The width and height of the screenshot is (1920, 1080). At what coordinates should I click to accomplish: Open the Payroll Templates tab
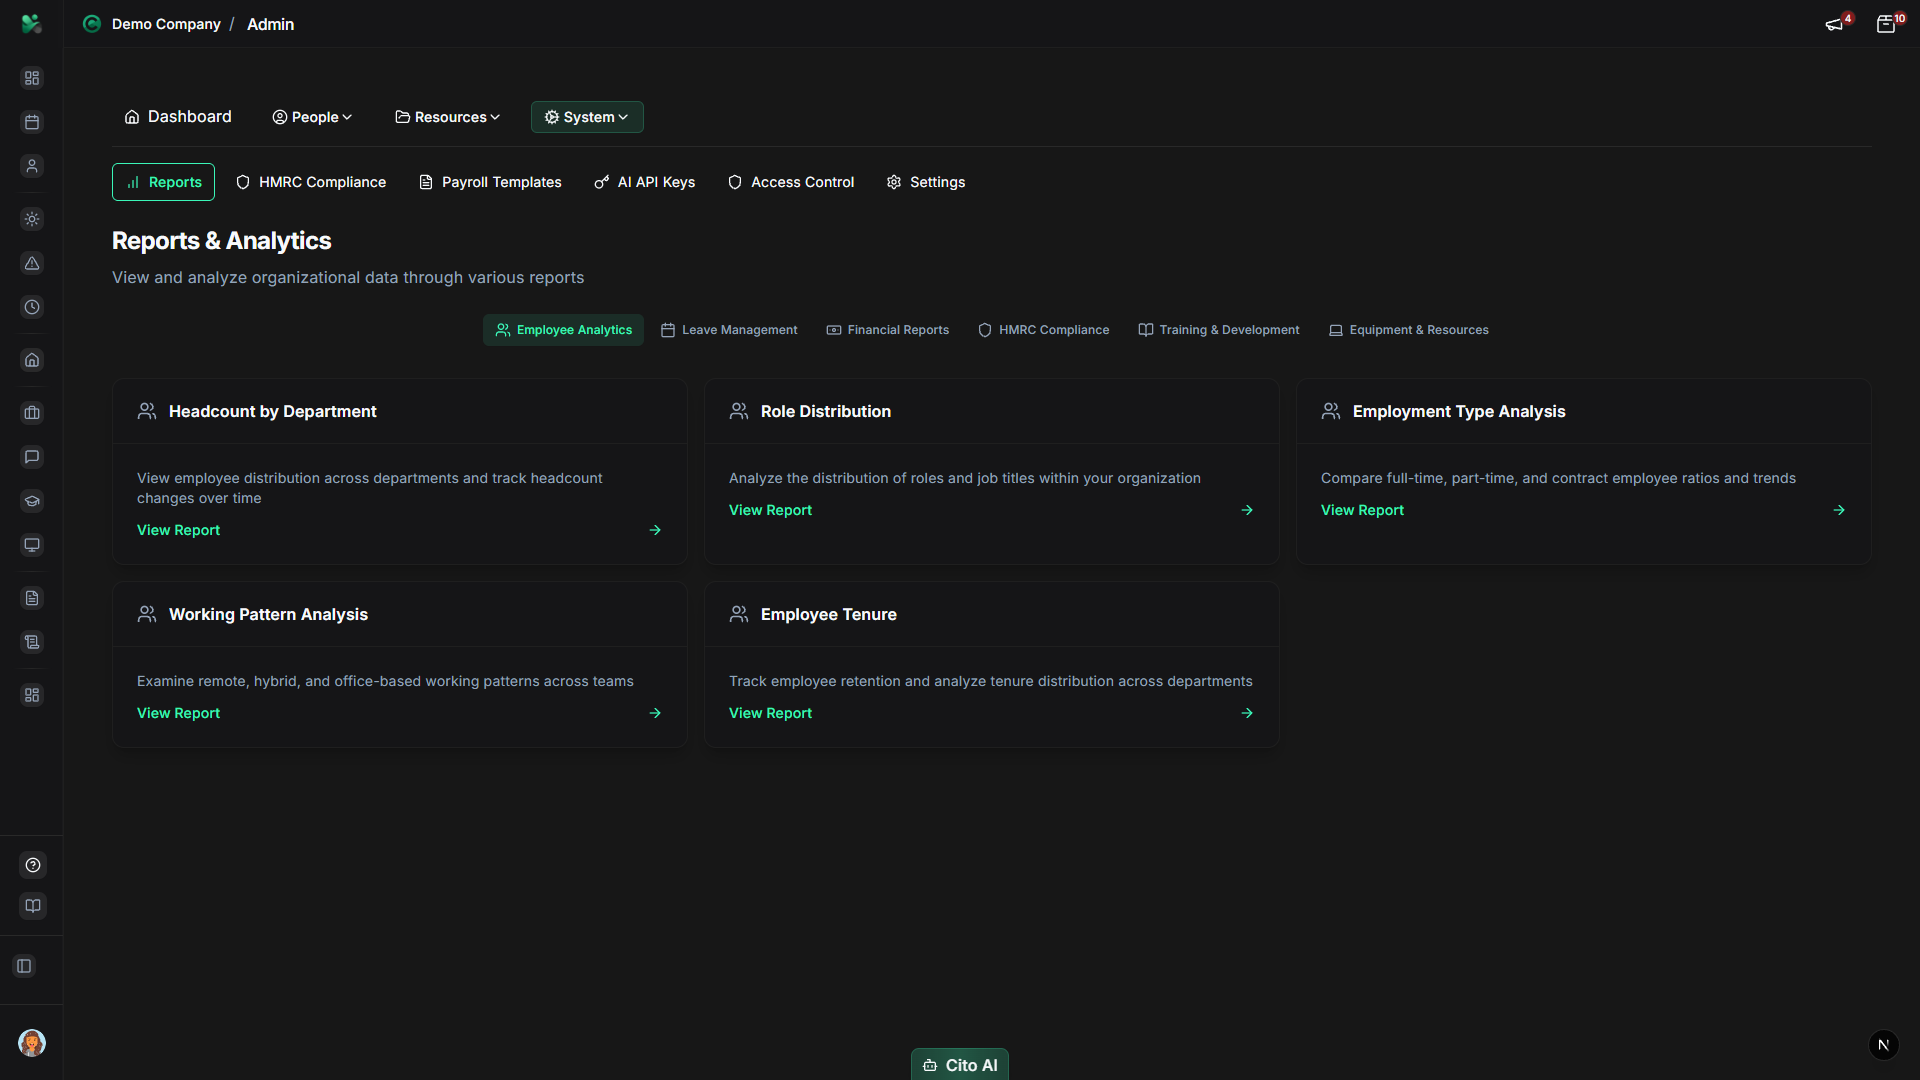(x=489, y=182)
